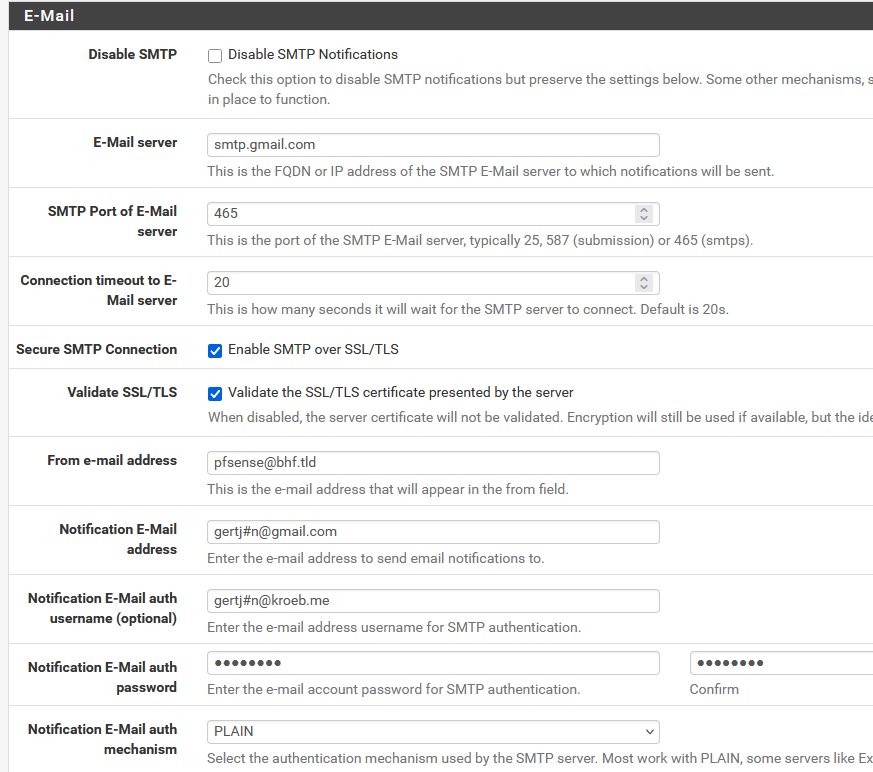This screenshot has width=873, height=772.
Task: Click the Confirm password field
Action: click(780, 663)
